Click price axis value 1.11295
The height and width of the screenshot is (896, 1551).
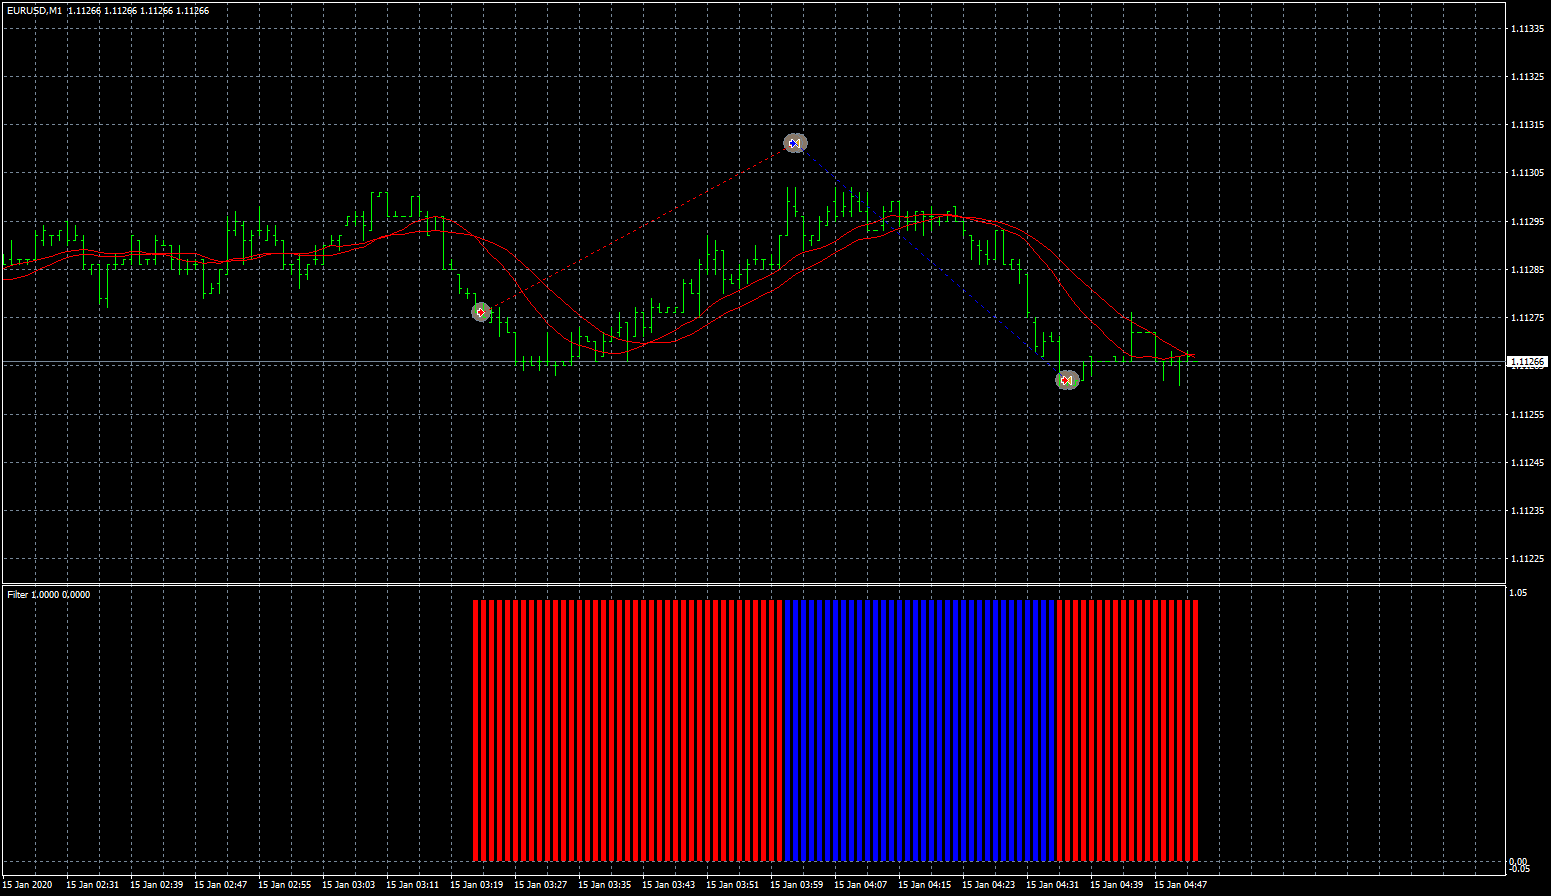[x=1526, y=221]
